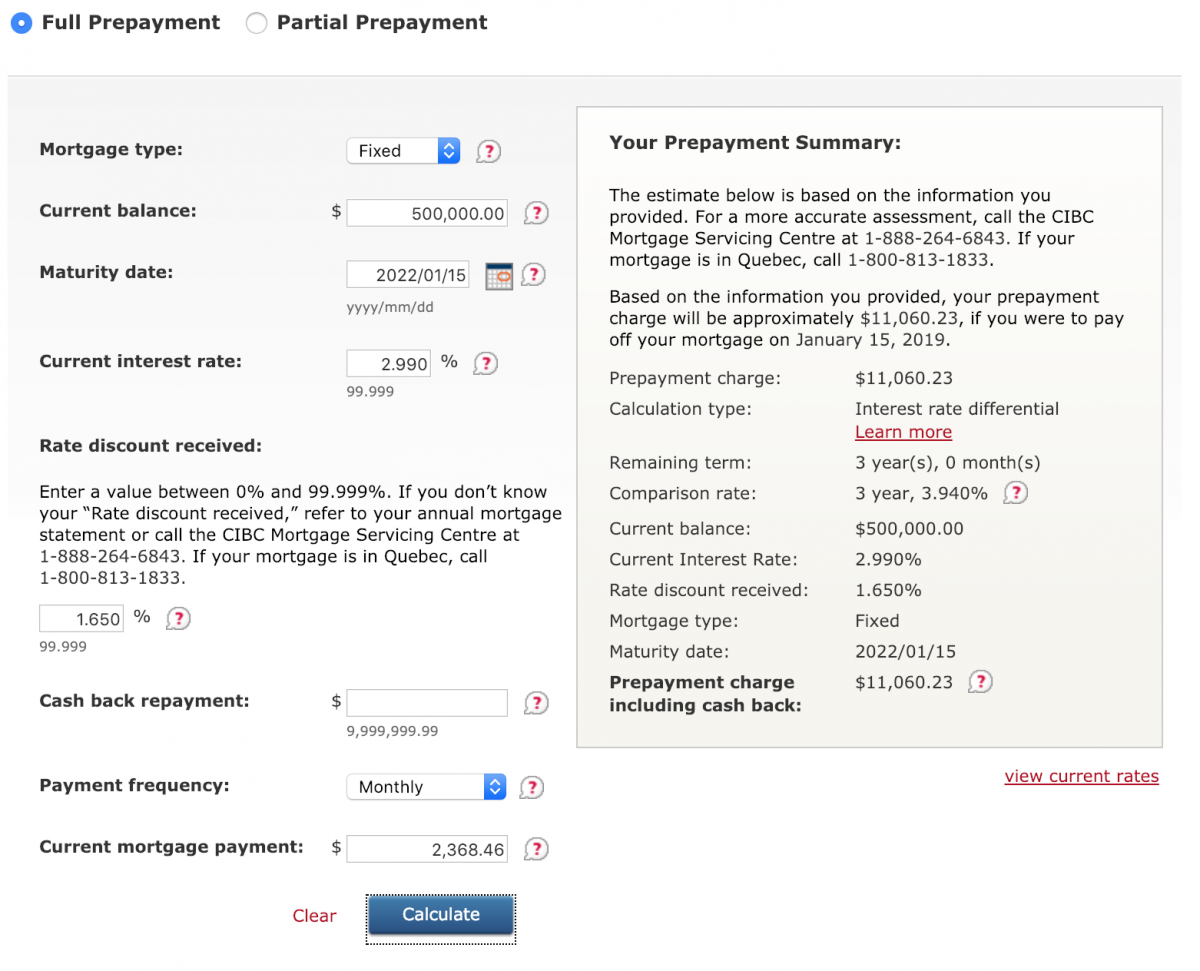Open Current interest rate help tooltip

(485, 363)
